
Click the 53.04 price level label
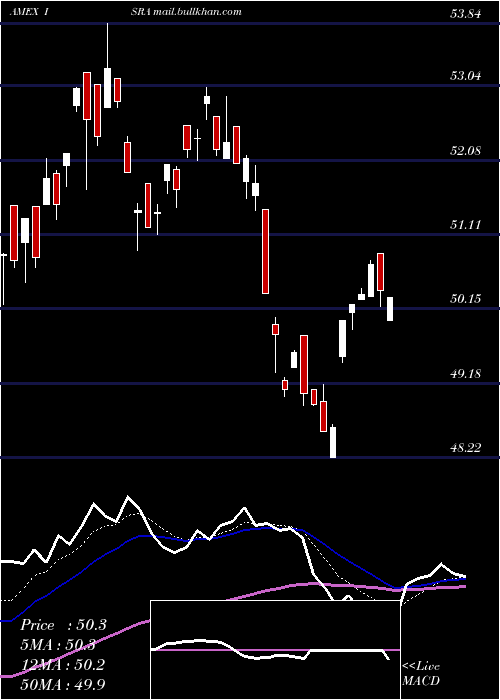pos(466,75)
